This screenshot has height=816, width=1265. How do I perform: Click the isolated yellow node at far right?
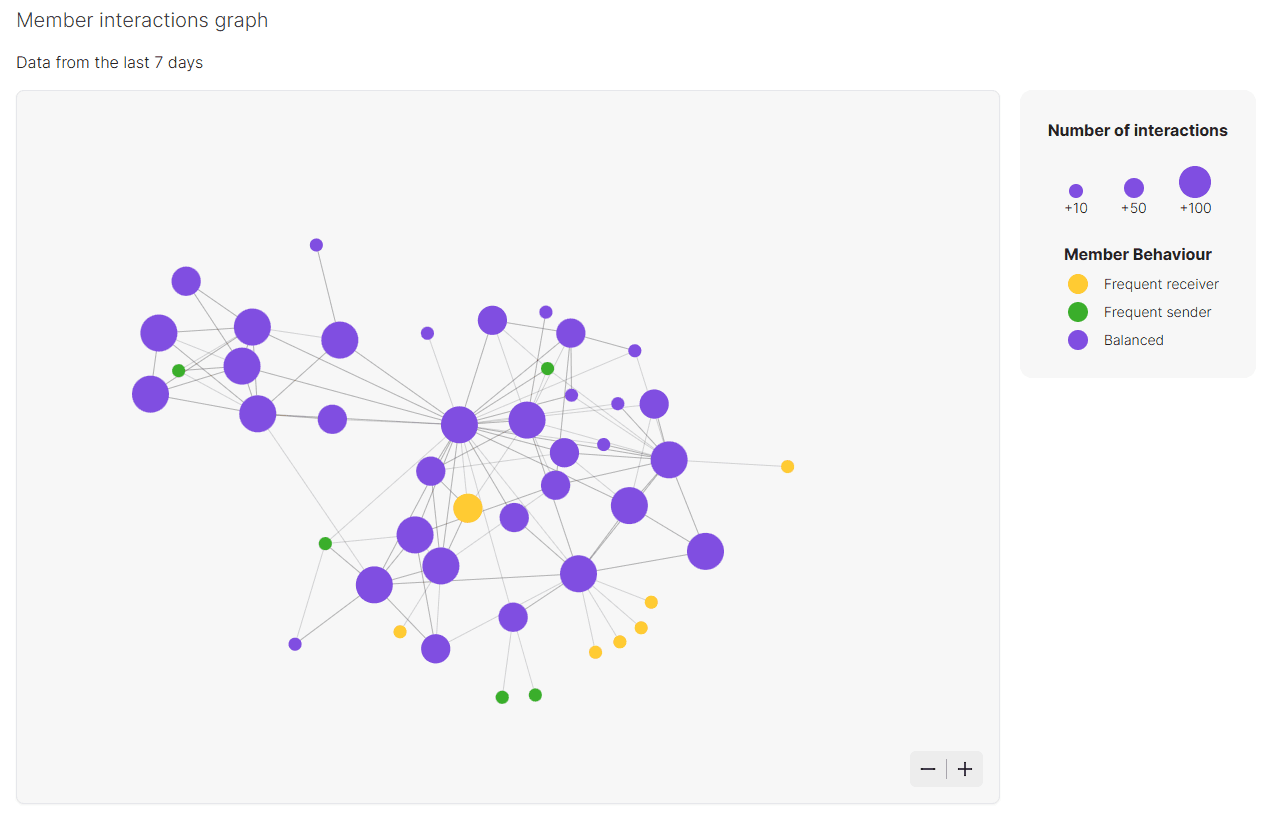point(788,467)
